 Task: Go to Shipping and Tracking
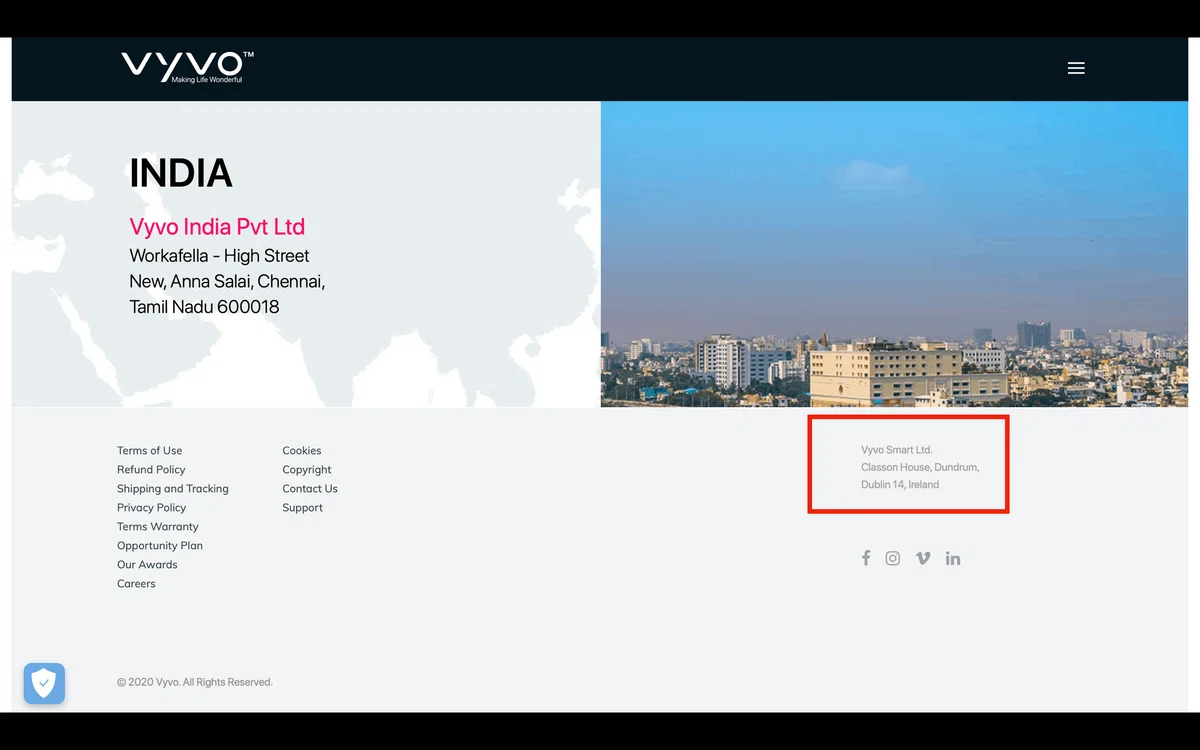[173, 489]
